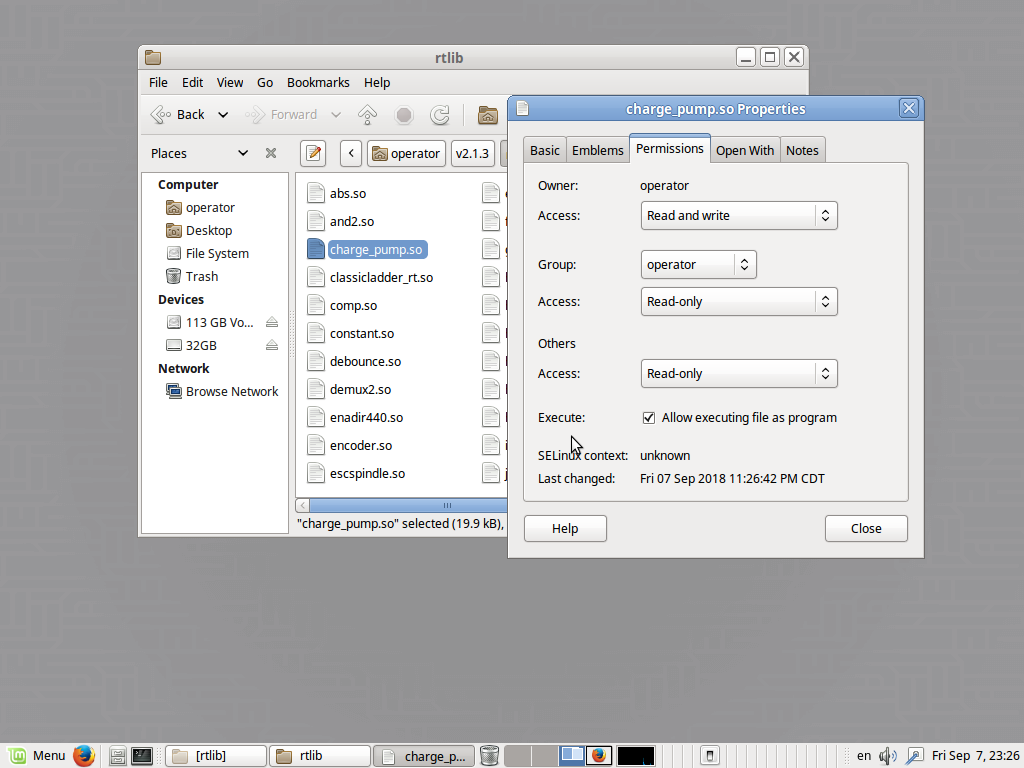Open the Back history dropdown arrow

(223, 115)
